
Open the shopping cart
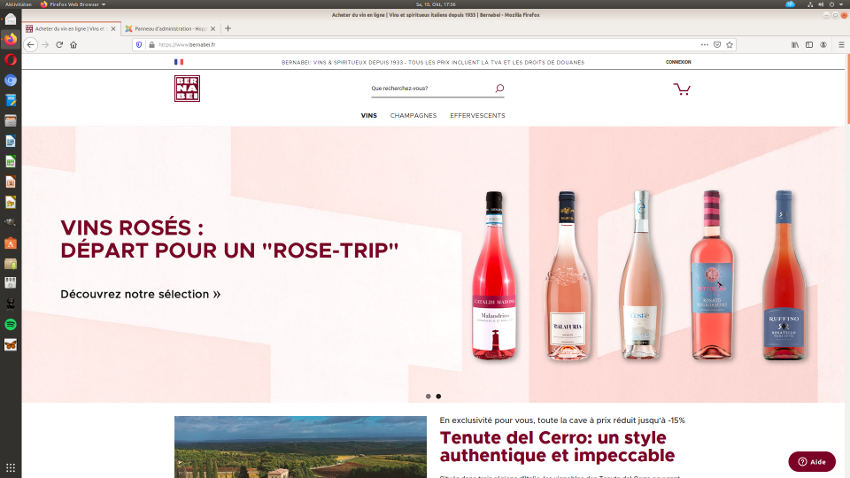tap(682, 89)
